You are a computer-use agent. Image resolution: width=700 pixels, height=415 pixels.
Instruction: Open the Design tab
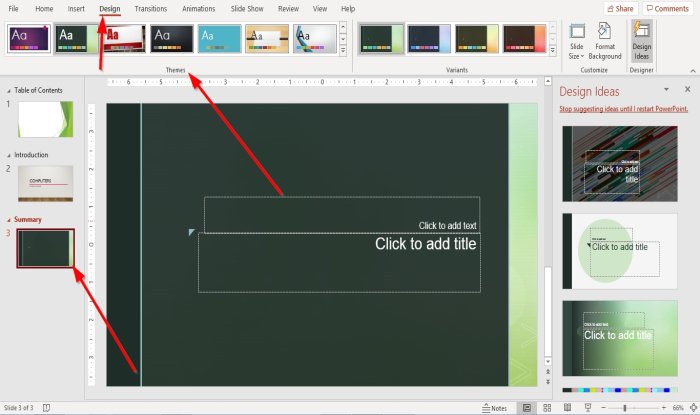110,8
